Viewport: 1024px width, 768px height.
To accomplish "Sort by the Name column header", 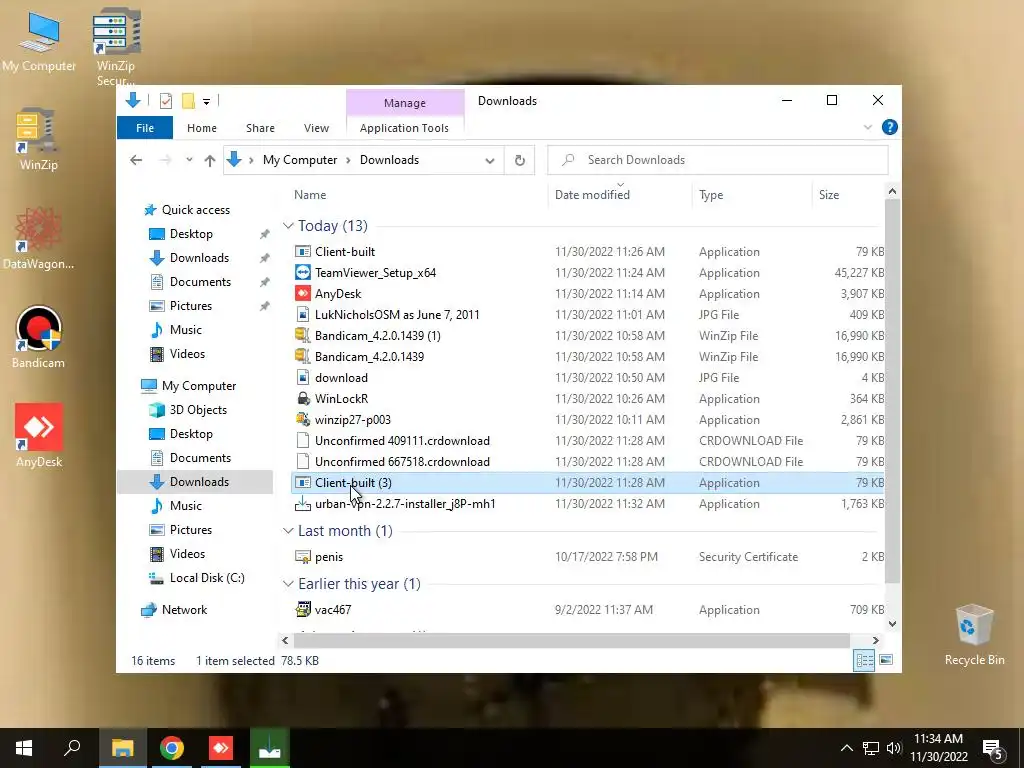I will [418, 195].
